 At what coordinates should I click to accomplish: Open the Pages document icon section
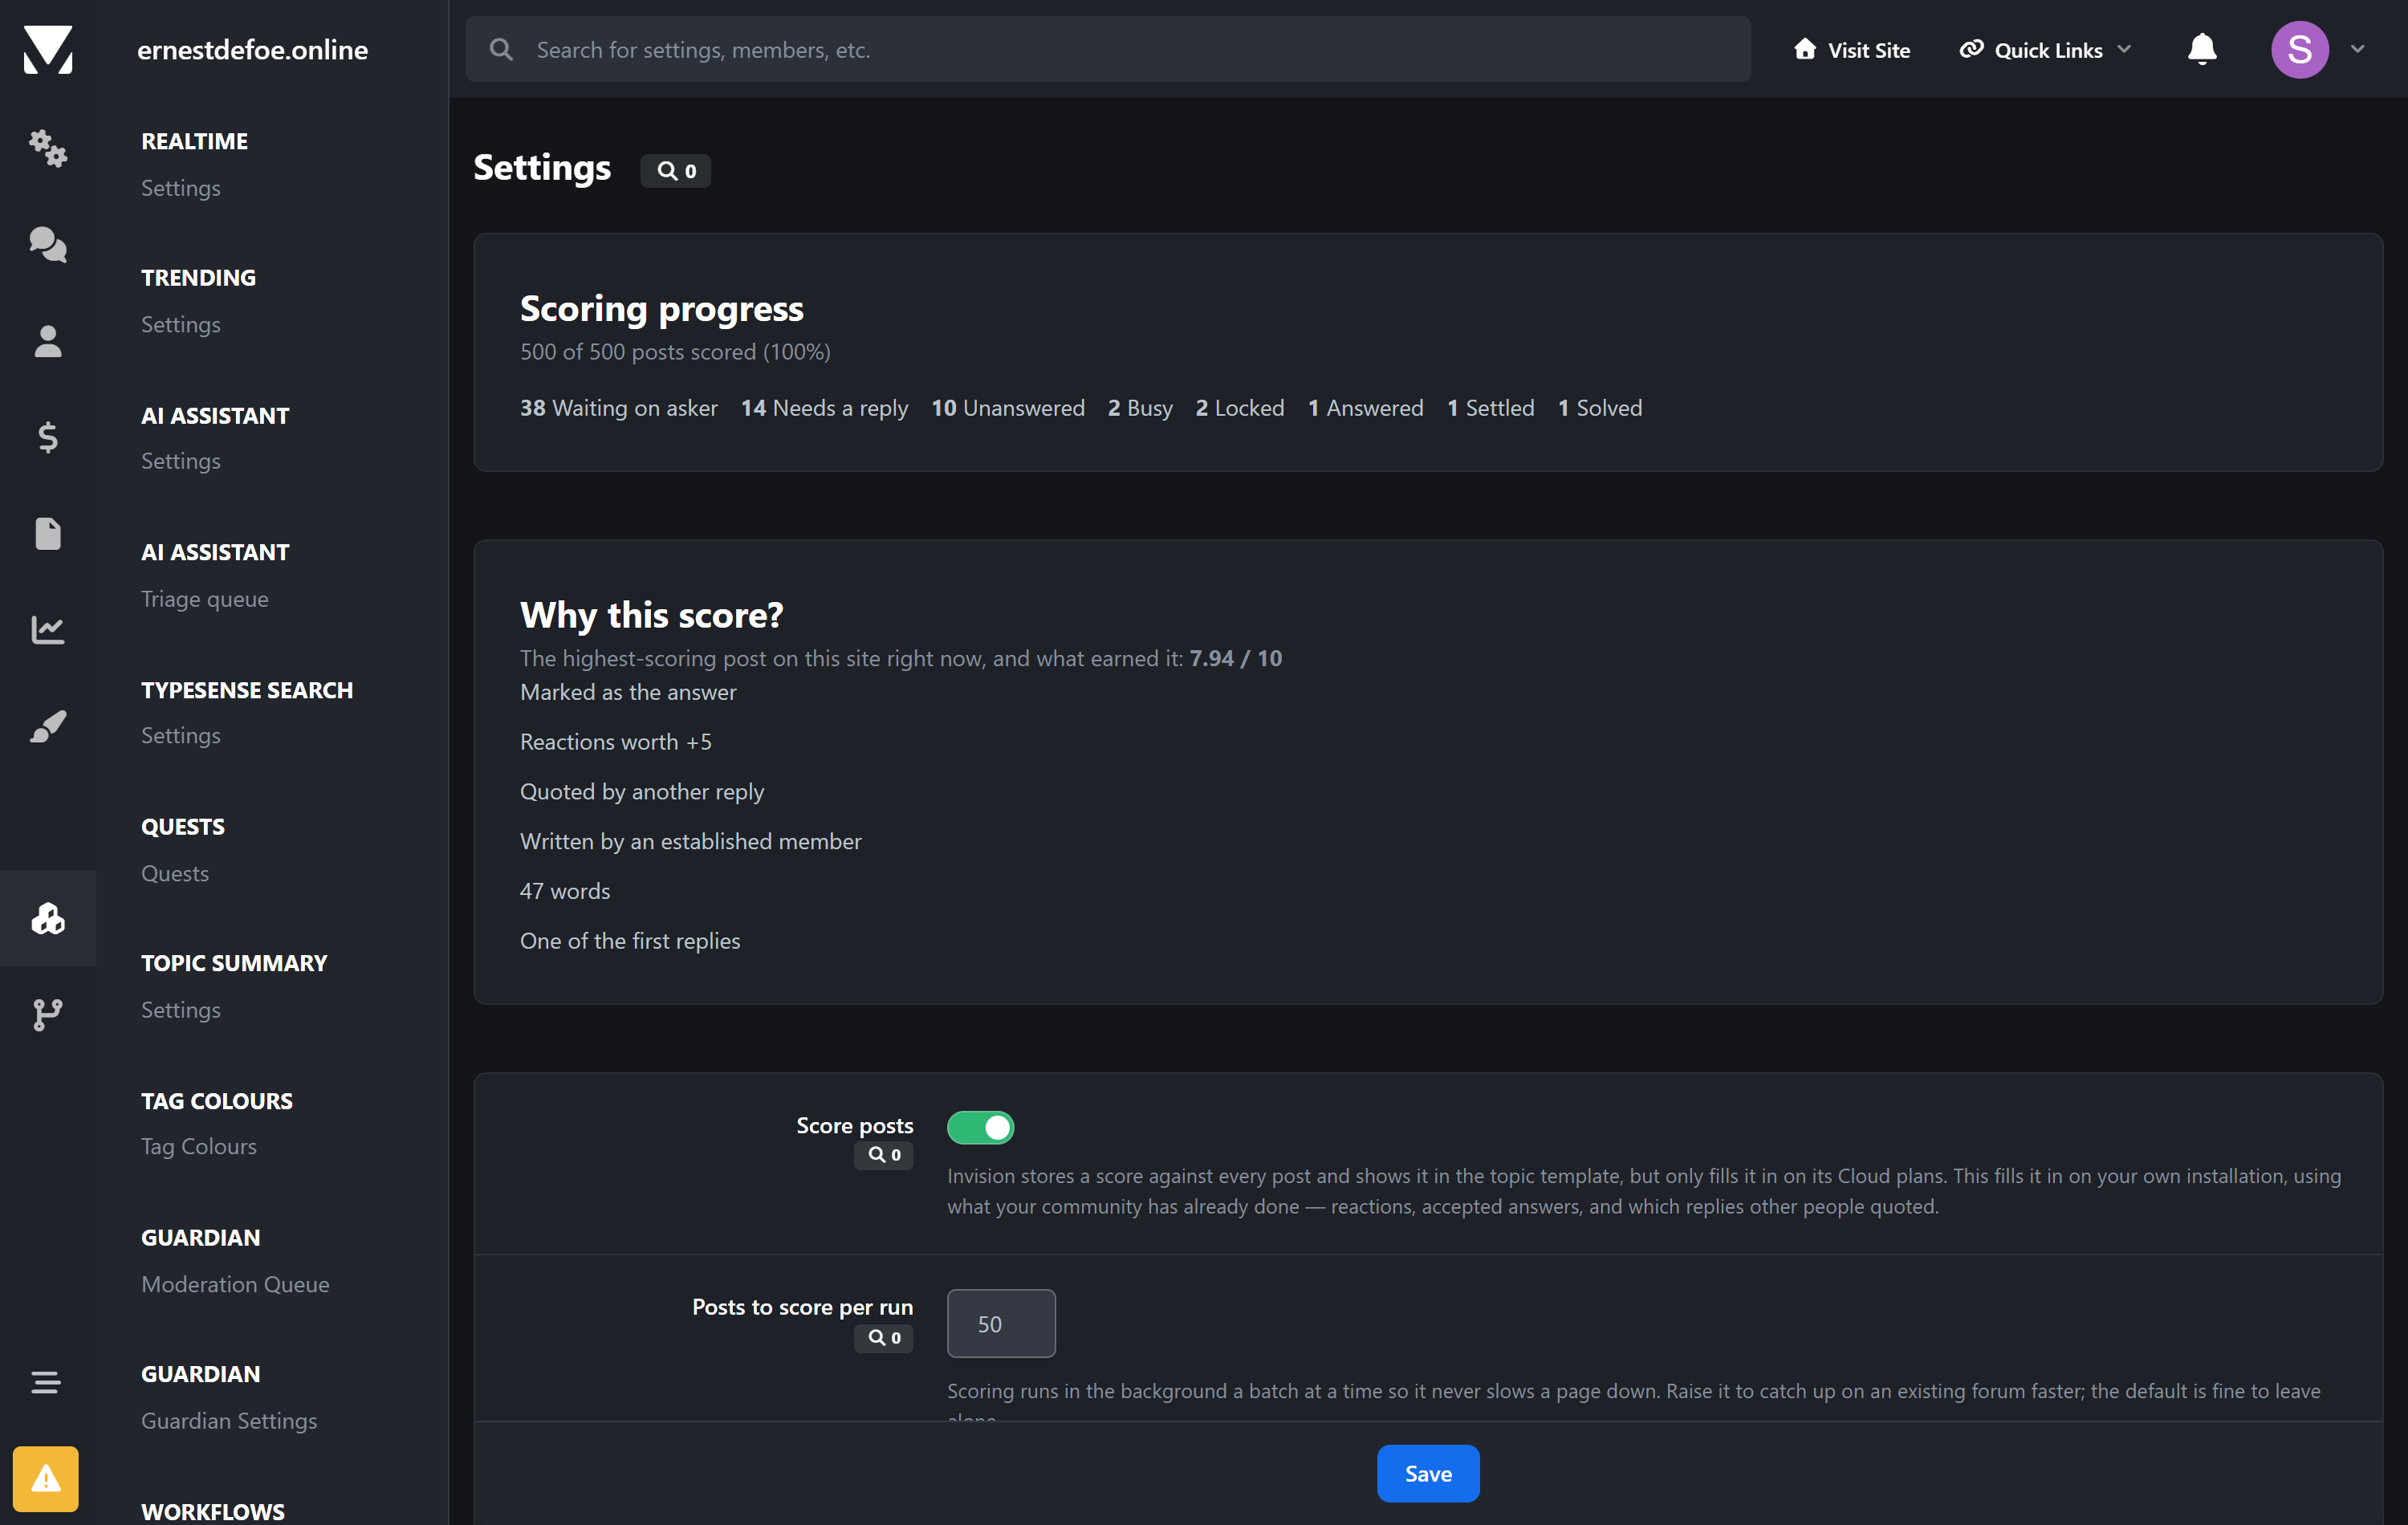(48, 533)
